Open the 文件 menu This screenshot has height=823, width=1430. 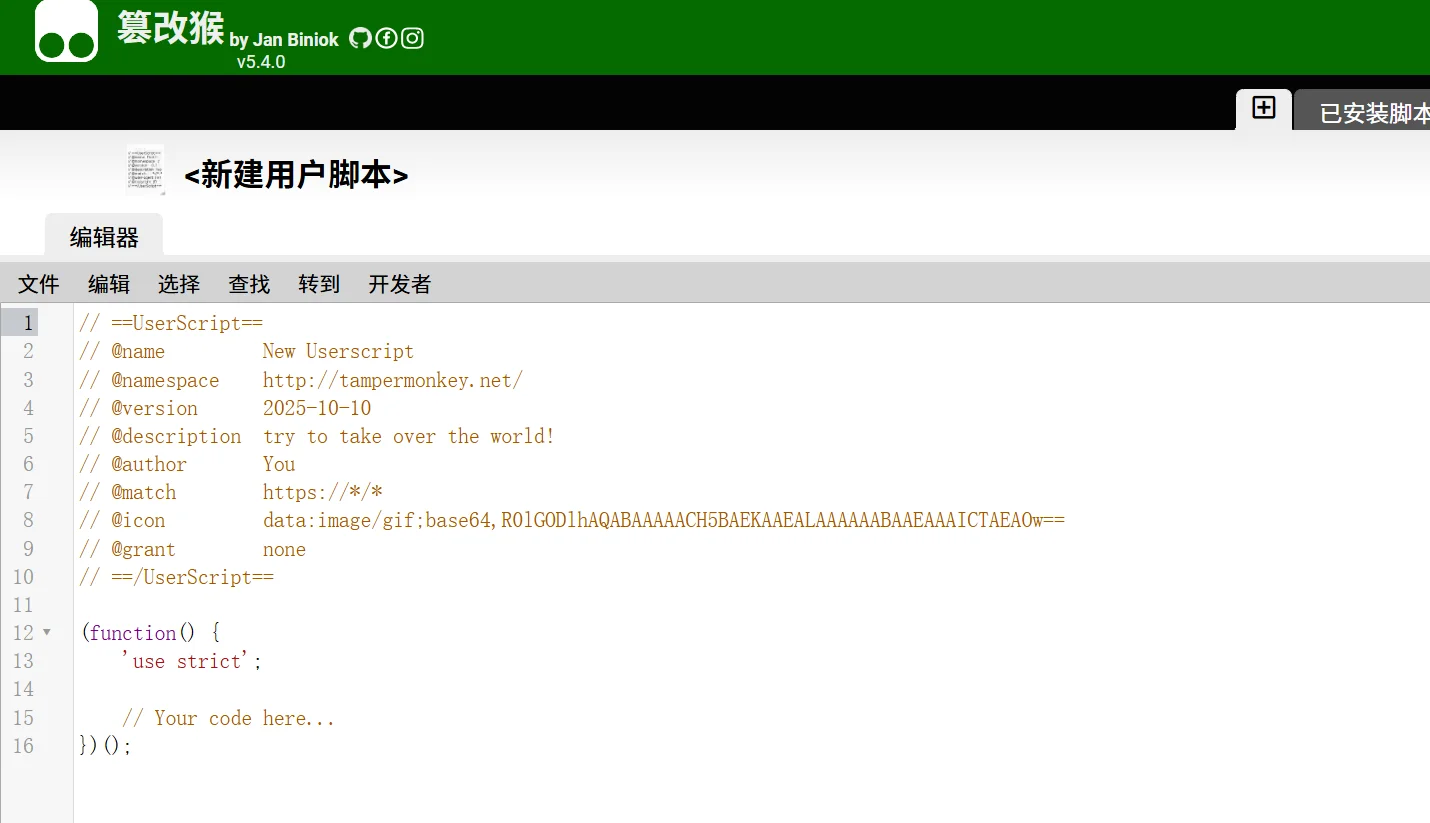[x=38, y=284]
